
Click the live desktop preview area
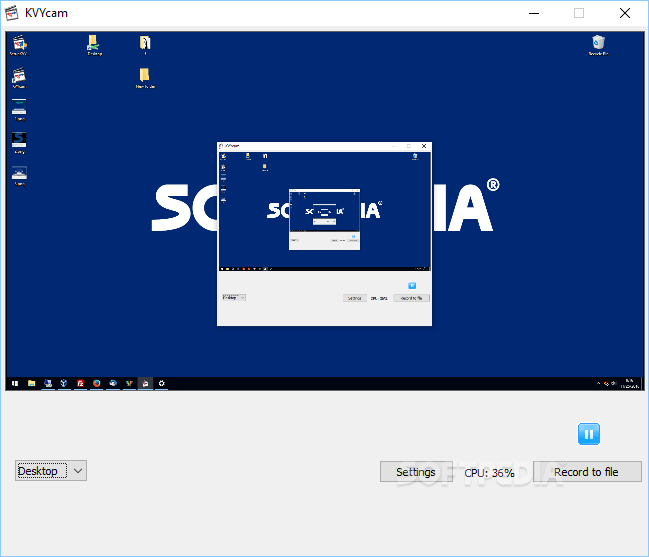coord(325,211)
